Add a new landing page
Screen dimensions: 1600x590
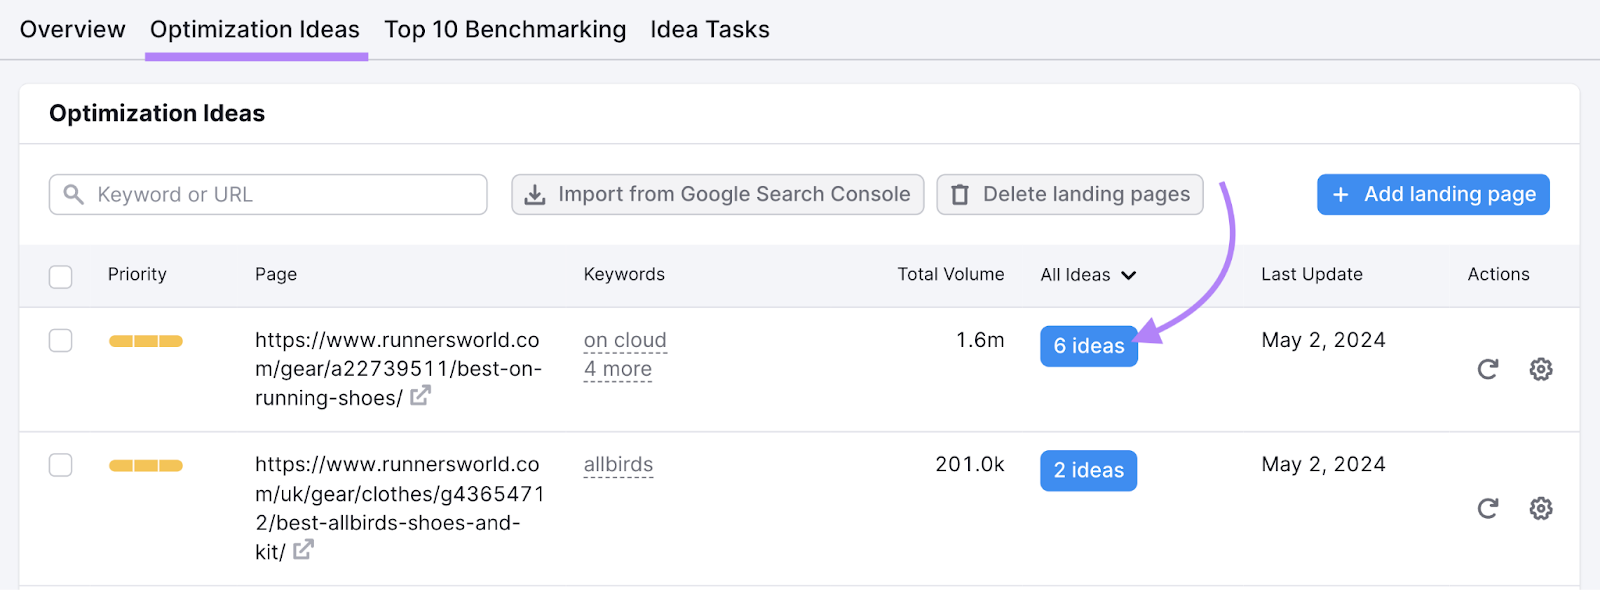click(x=1433, y=194)
